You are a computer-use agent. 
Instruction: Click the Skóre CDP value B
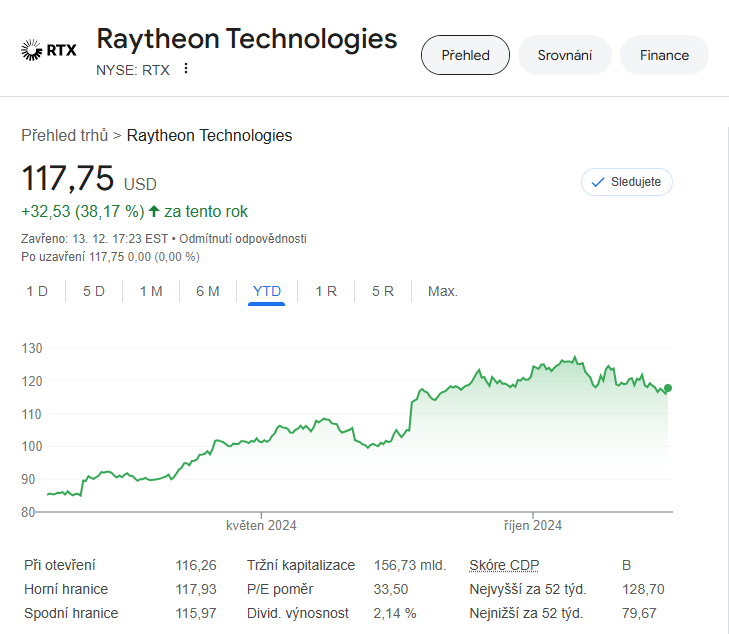(x=626, y=565)
